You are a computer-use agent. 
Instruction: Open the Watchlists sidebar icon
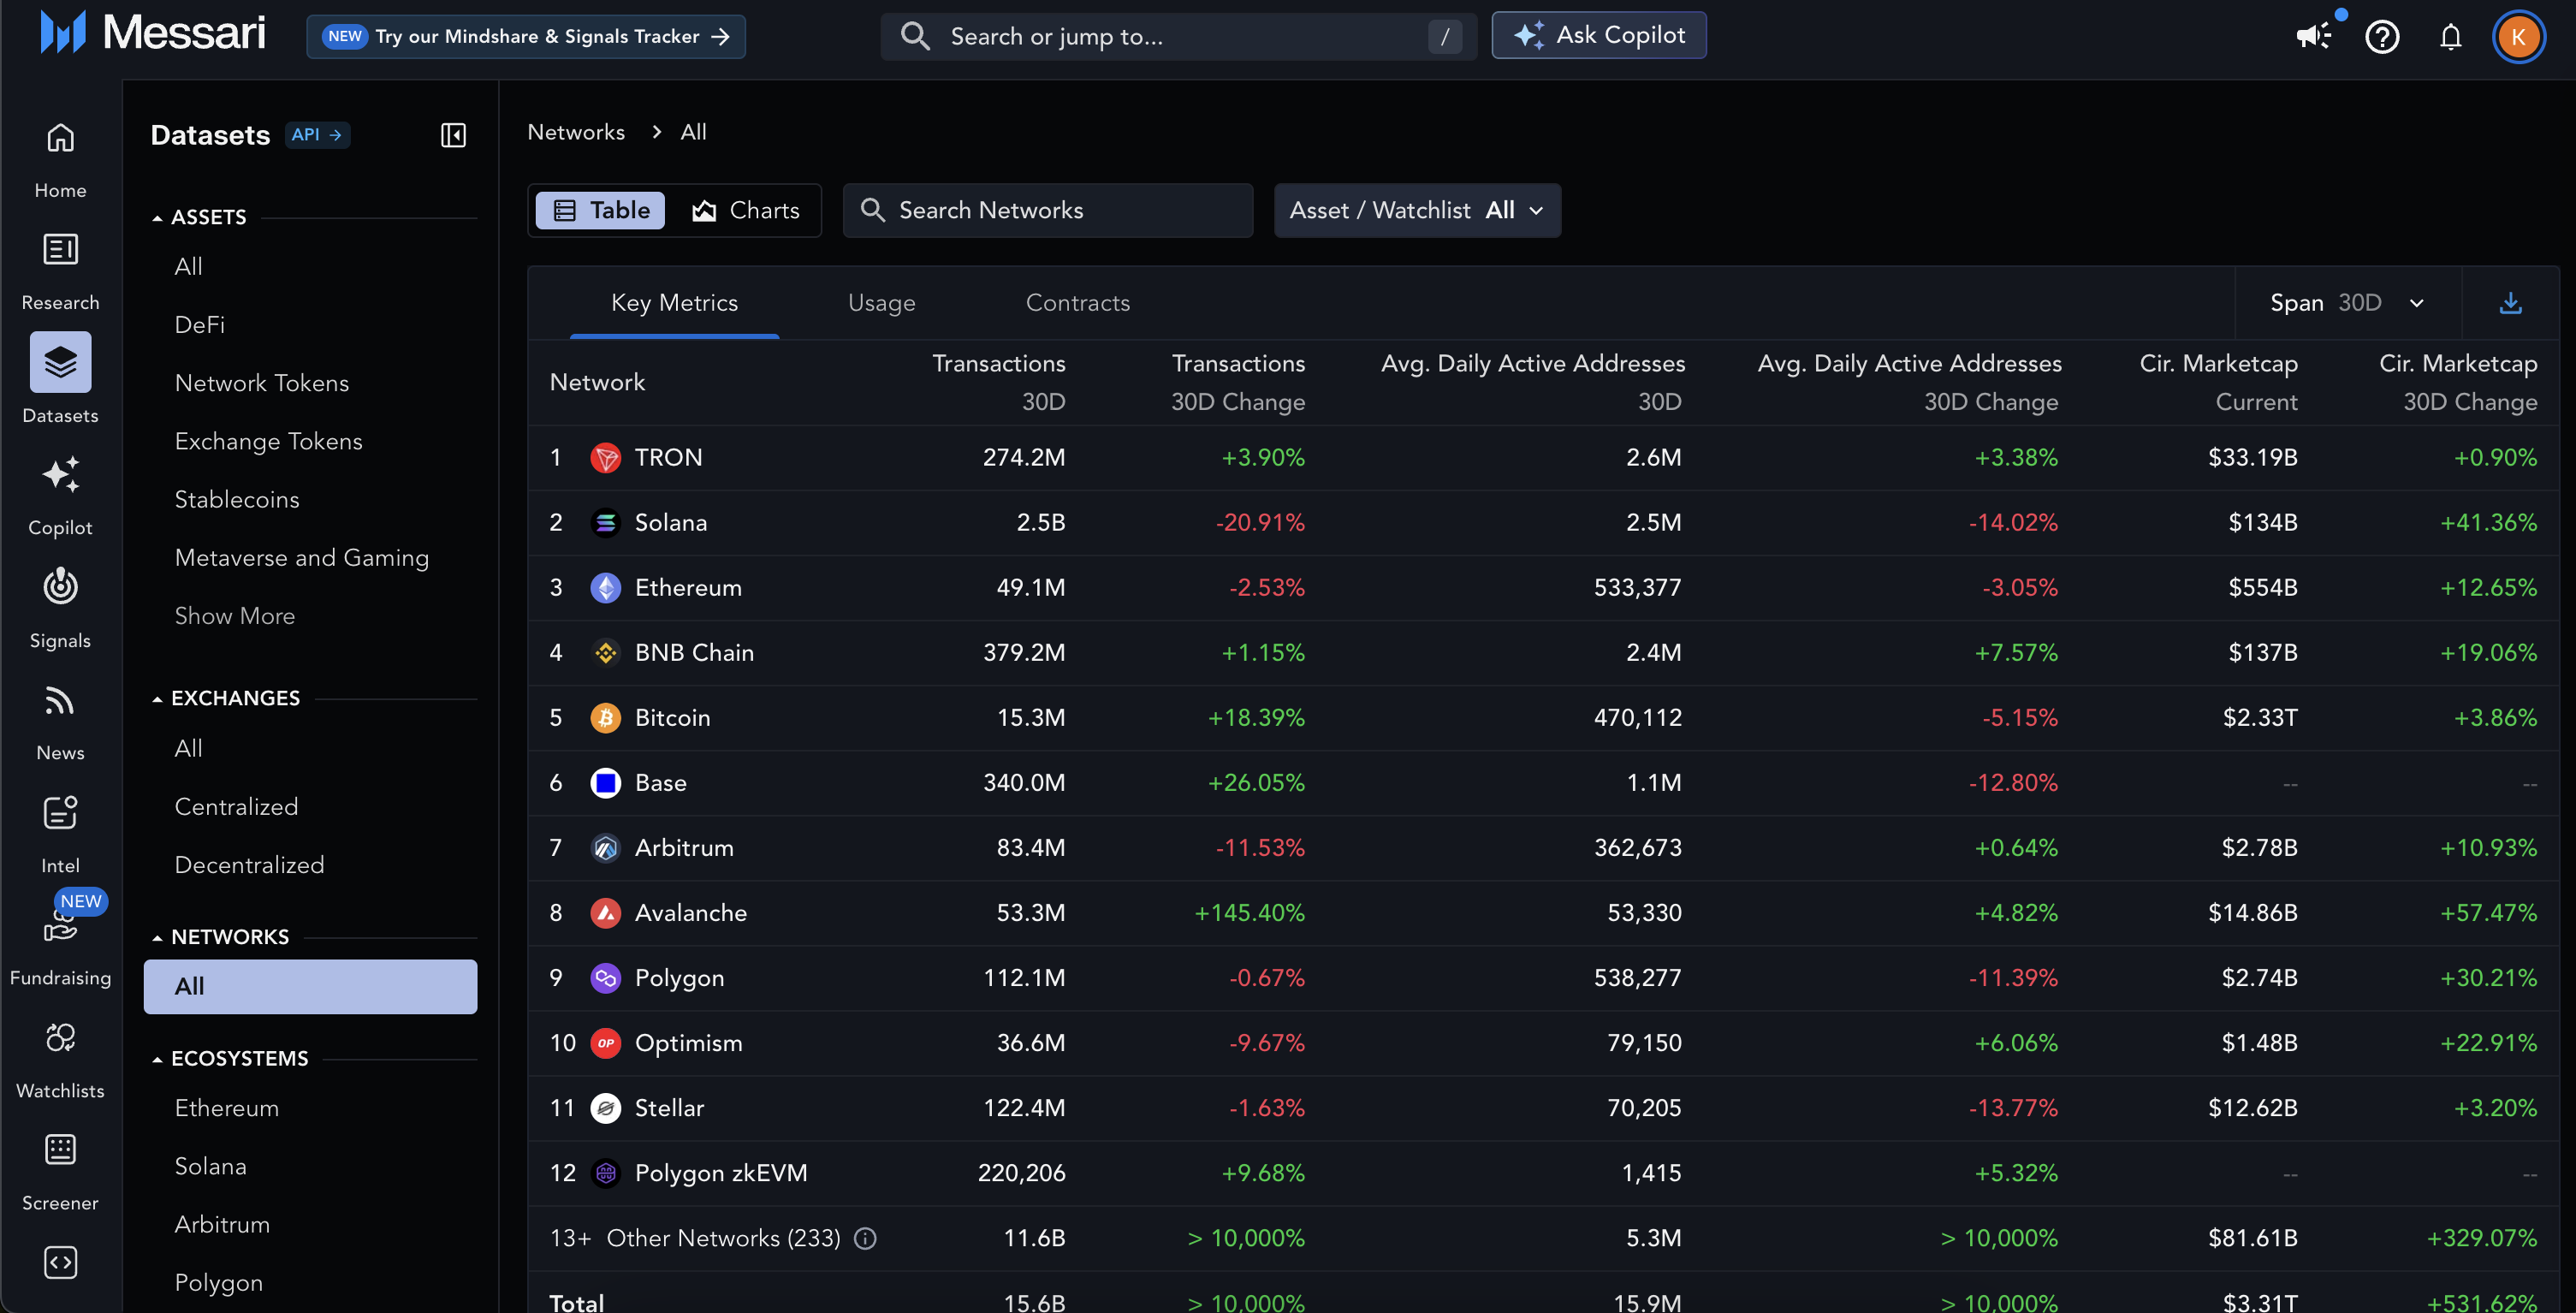tap(60, 1038)
